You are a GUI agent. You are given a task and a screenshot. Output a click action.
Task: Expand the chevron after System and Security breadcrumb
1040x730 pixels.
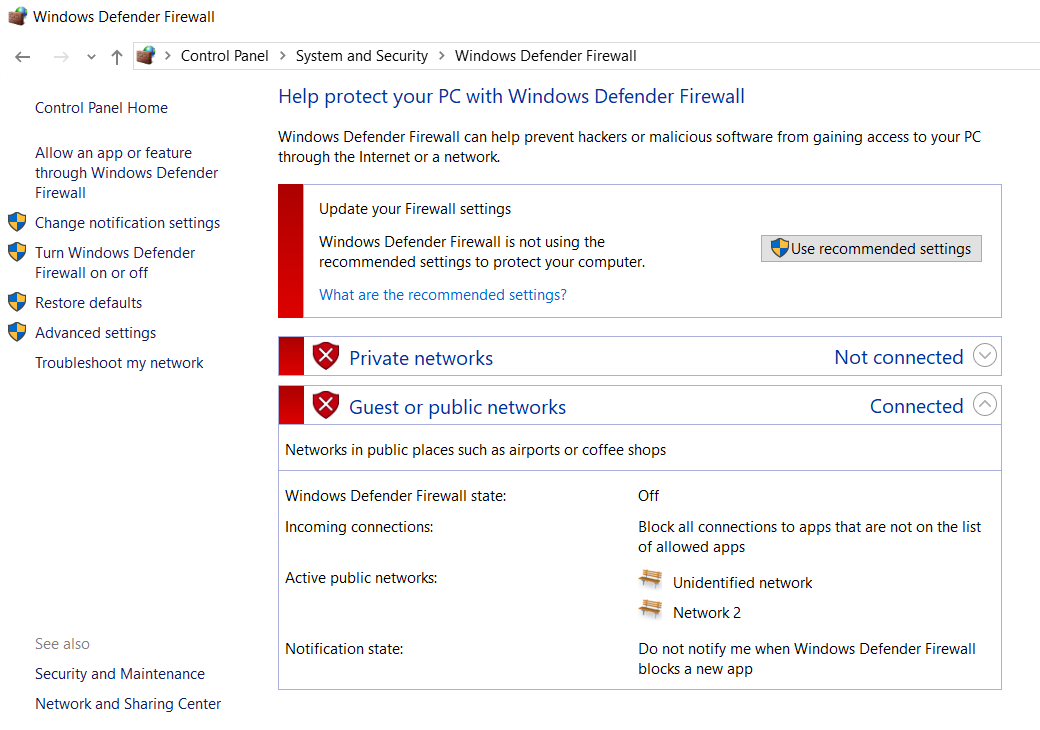pyautogui.click(x=442, y=56)
